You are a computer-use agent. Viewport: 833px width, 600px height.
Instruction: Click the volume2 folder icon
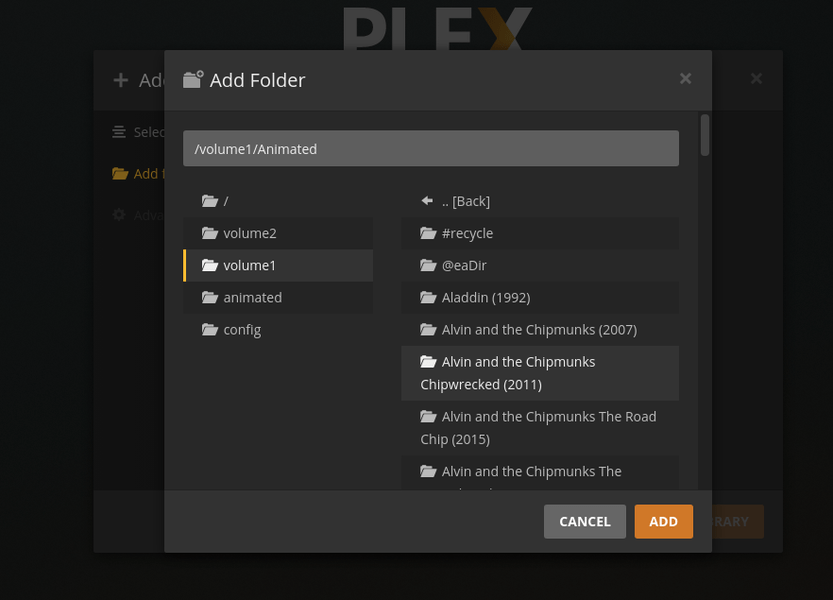[x=210, y=233]
